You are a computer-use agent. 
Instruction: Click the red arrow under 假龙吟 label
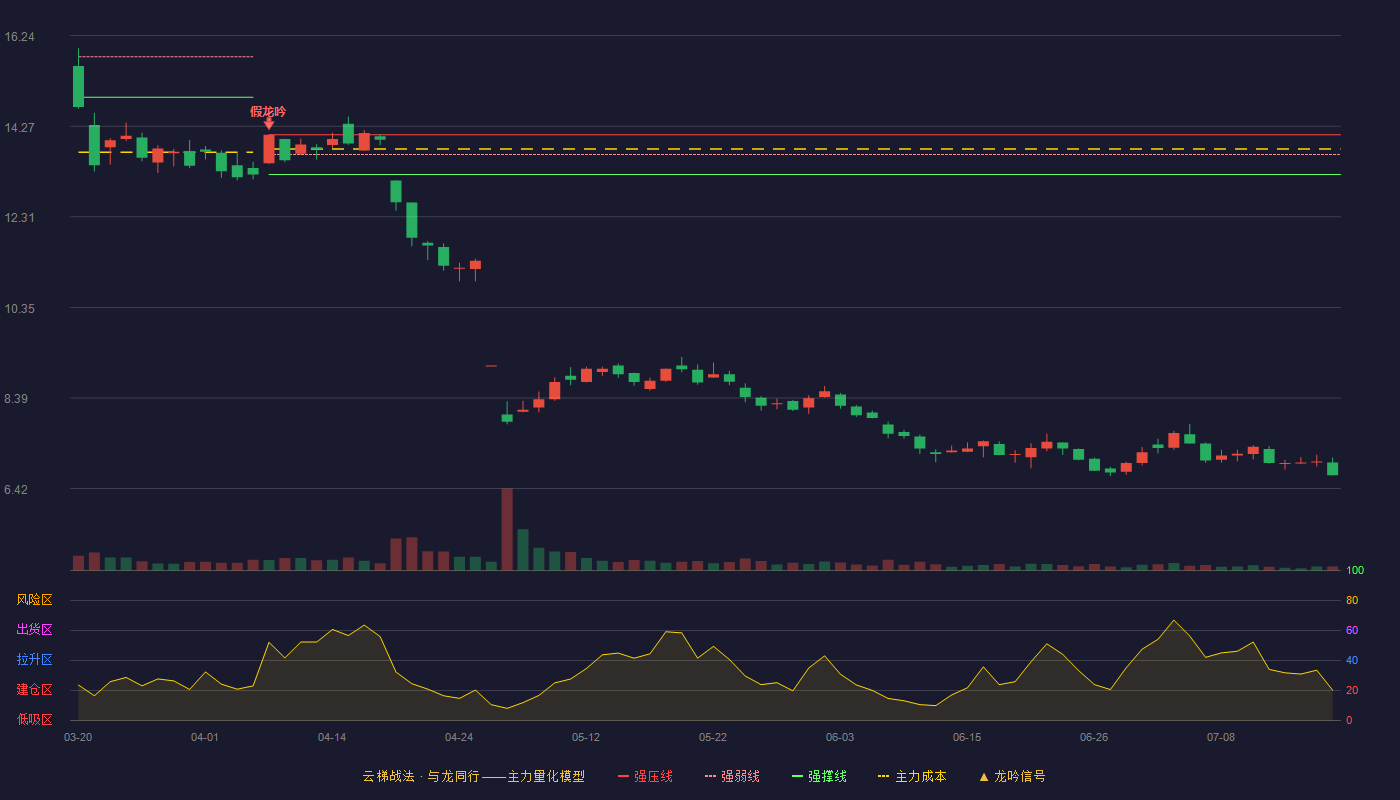point(268,123)
